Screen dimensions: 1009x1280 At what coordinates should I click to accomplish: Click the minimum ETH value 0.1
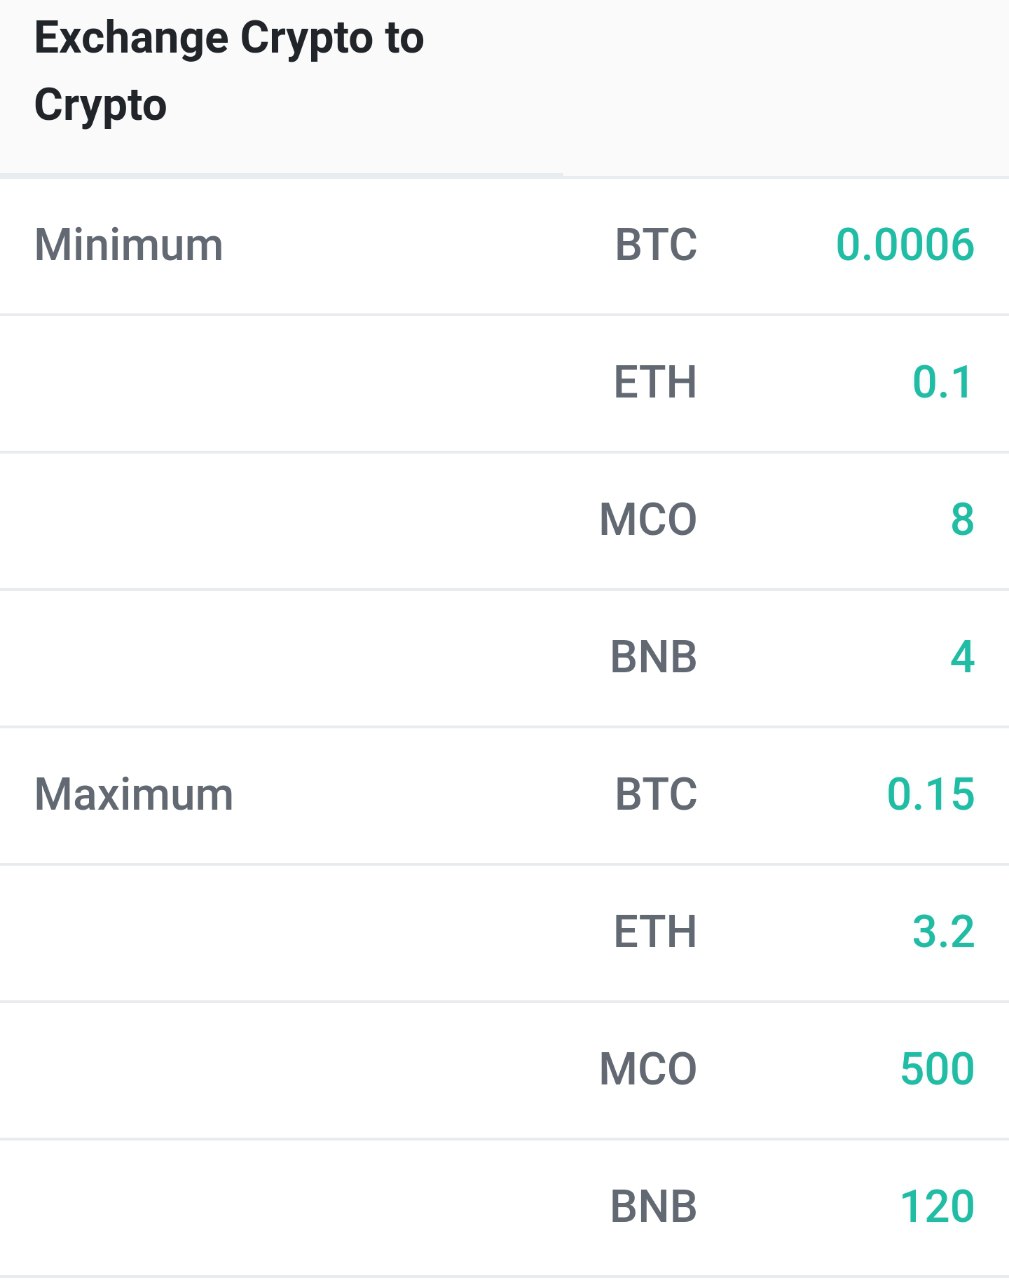coord(942,382)
